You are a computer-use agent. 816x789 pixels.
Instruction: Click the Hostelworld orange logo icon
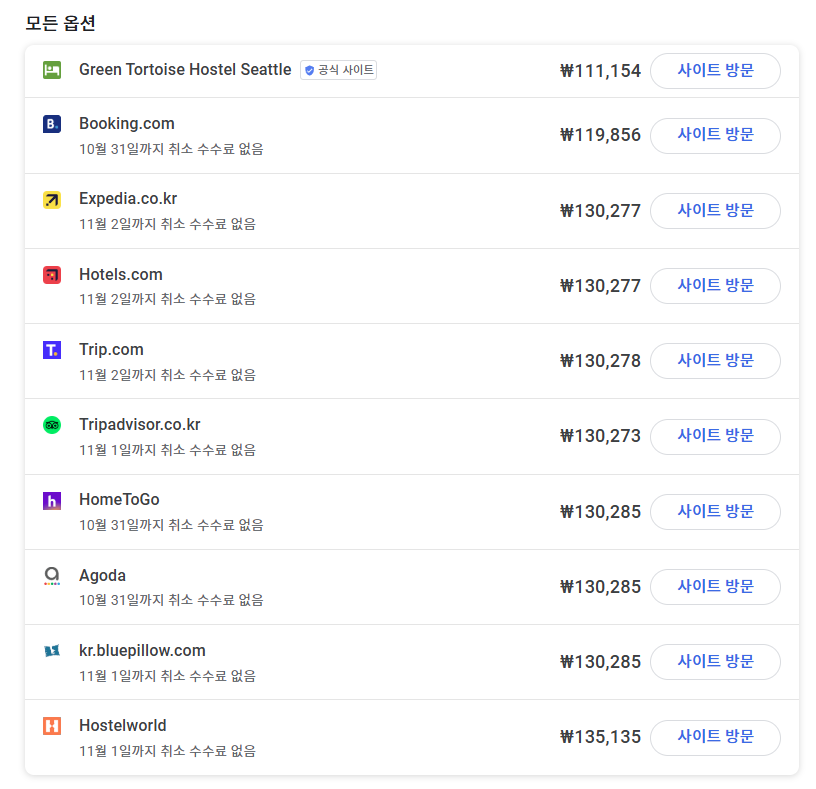[x=52, y=726]
